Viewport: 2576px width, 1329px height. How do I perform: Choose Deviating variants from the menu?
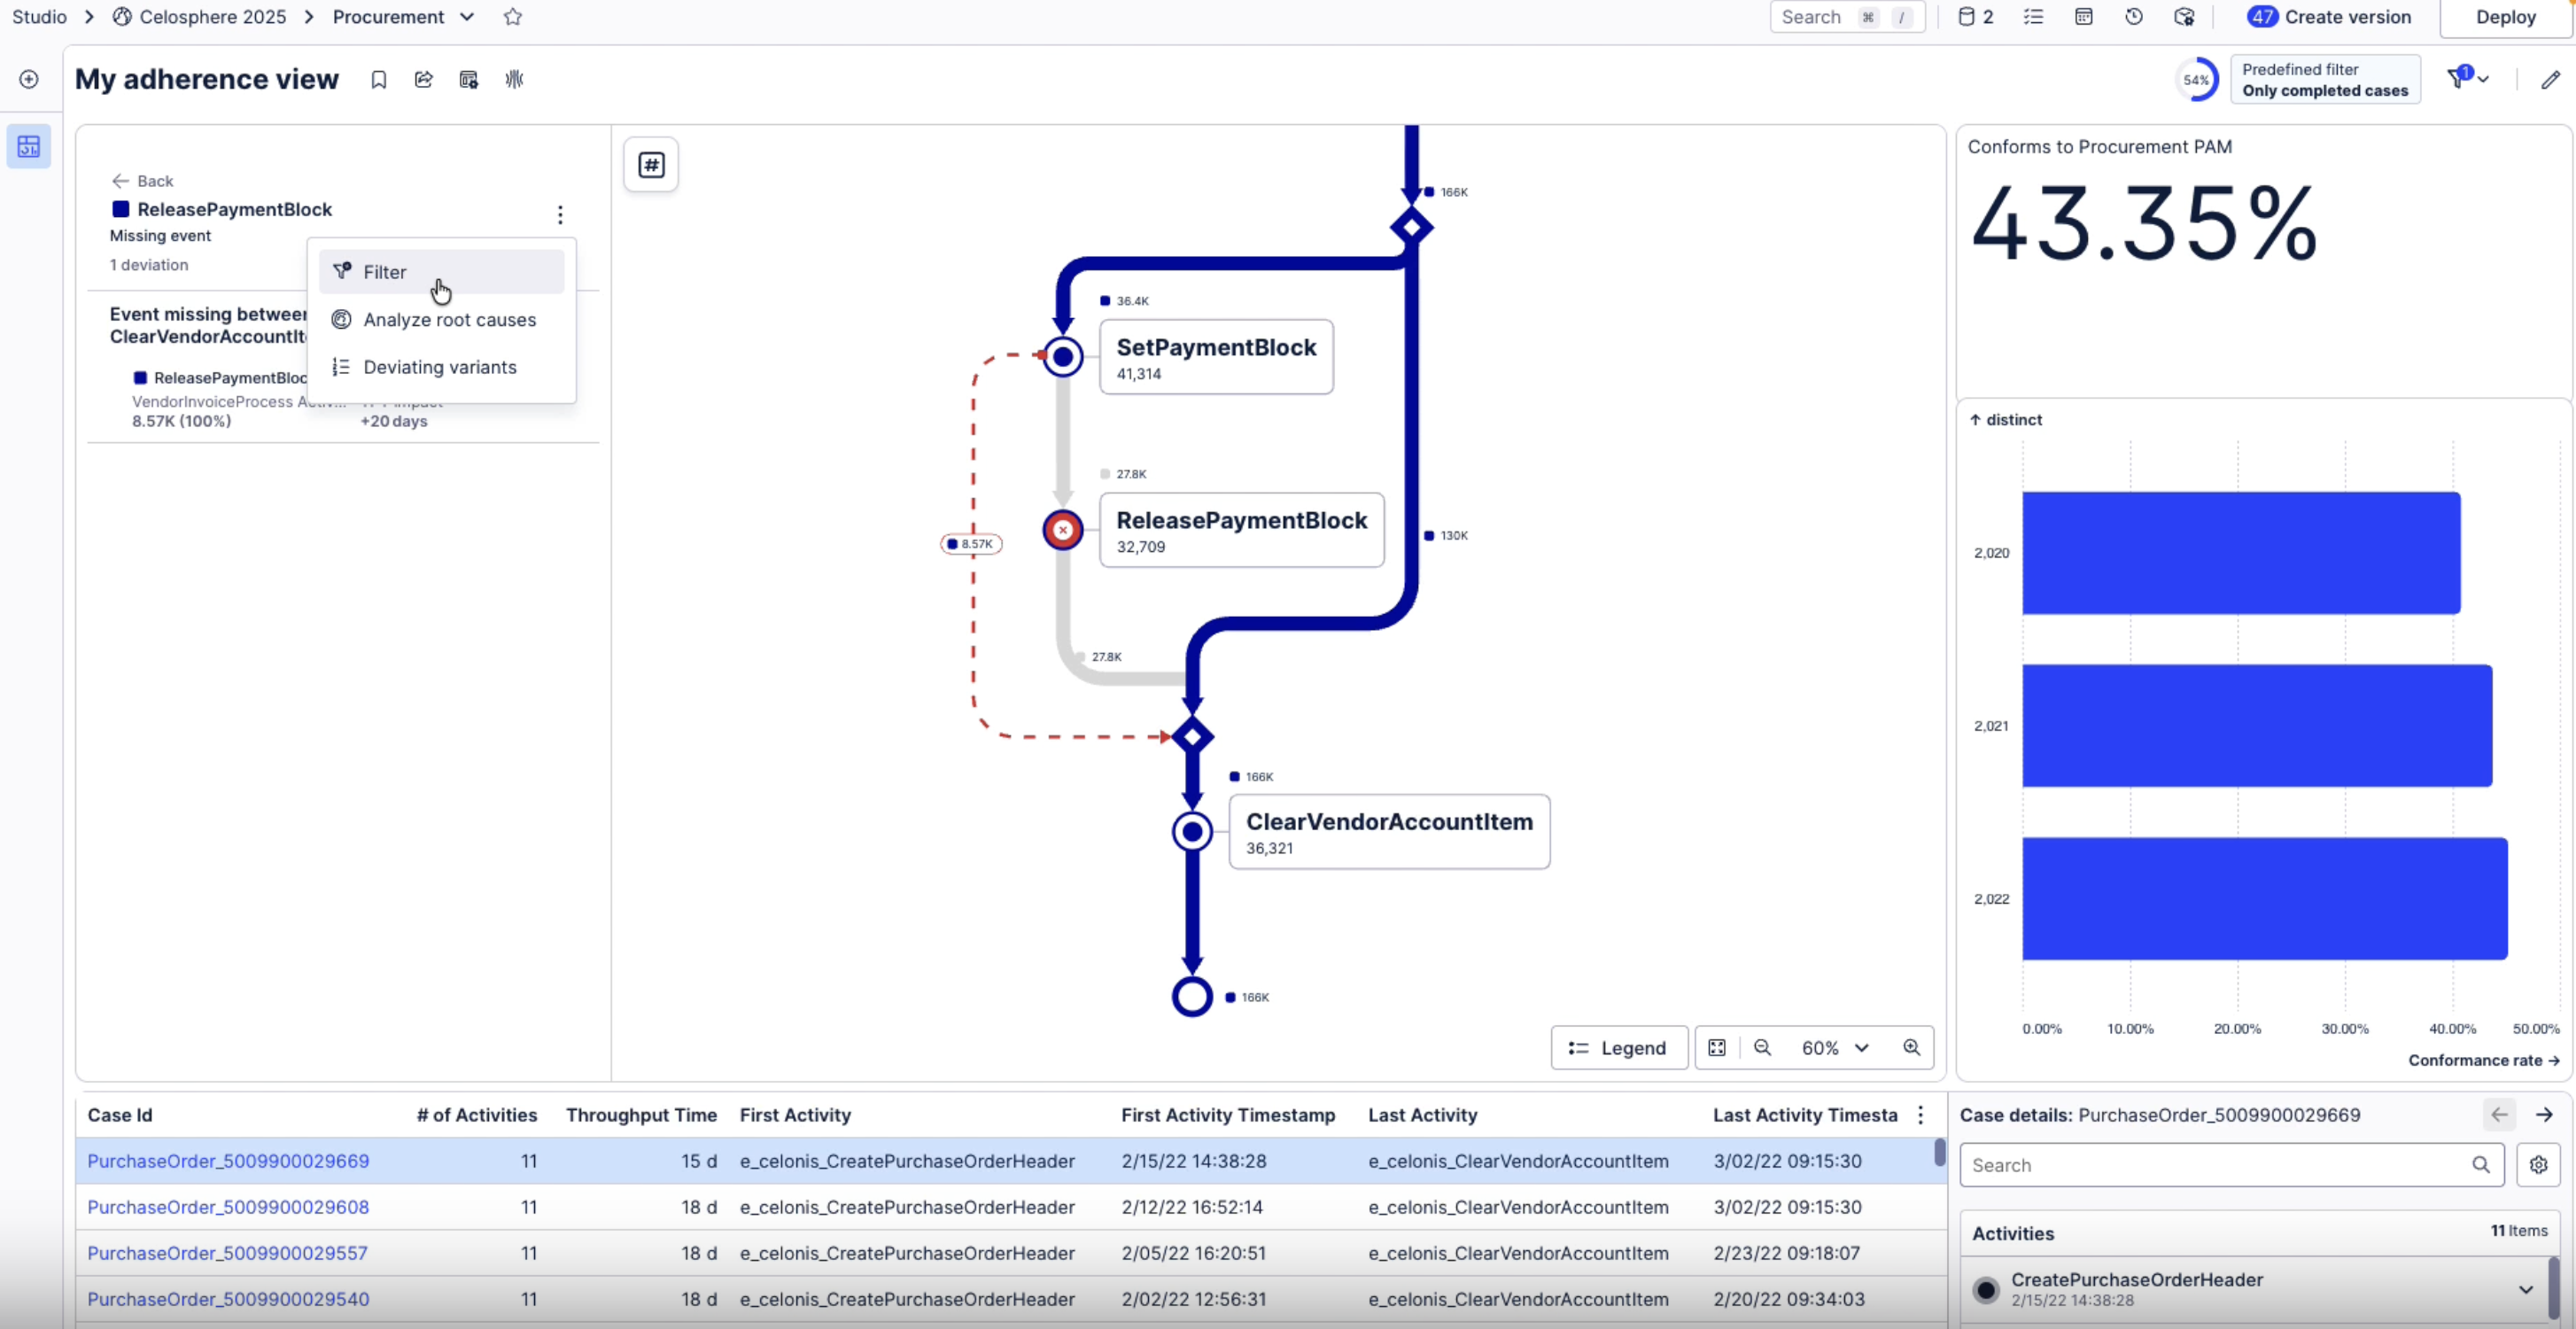439,367
